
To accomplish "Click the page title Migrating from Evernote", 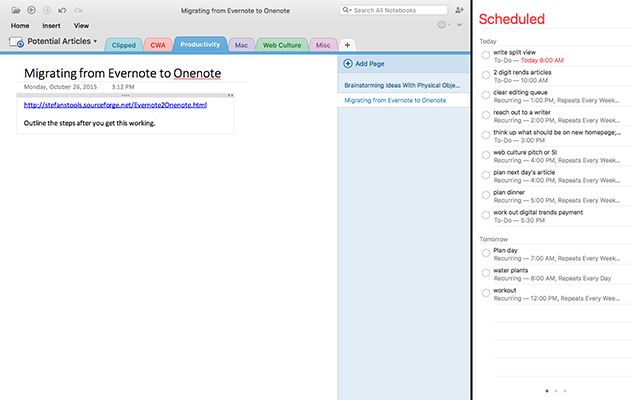I will 122,73.
